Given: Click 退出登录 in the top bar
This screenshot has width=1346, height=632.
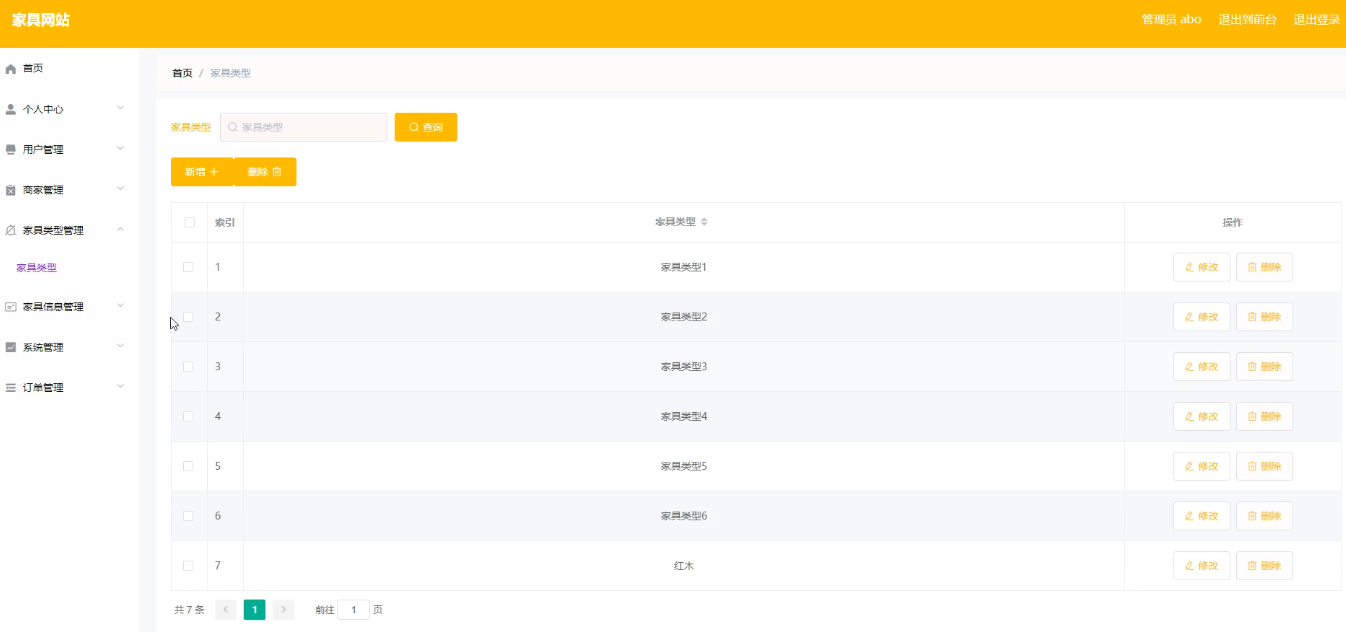Looking at the screenshot, I should (x=1316, y=20).
